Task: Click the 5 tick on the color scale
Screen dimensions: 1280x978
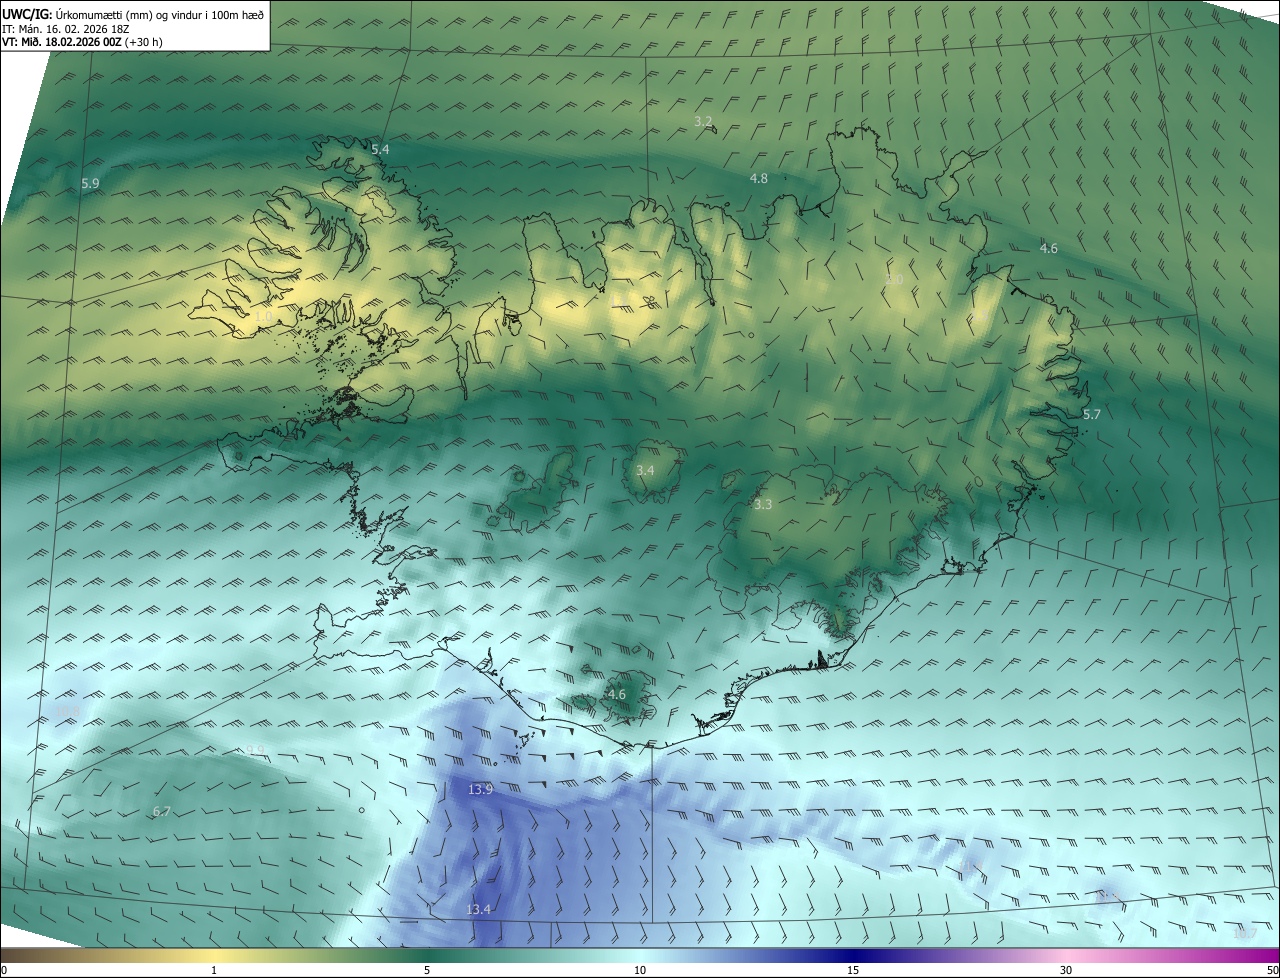Action: (x=427, y=971)
